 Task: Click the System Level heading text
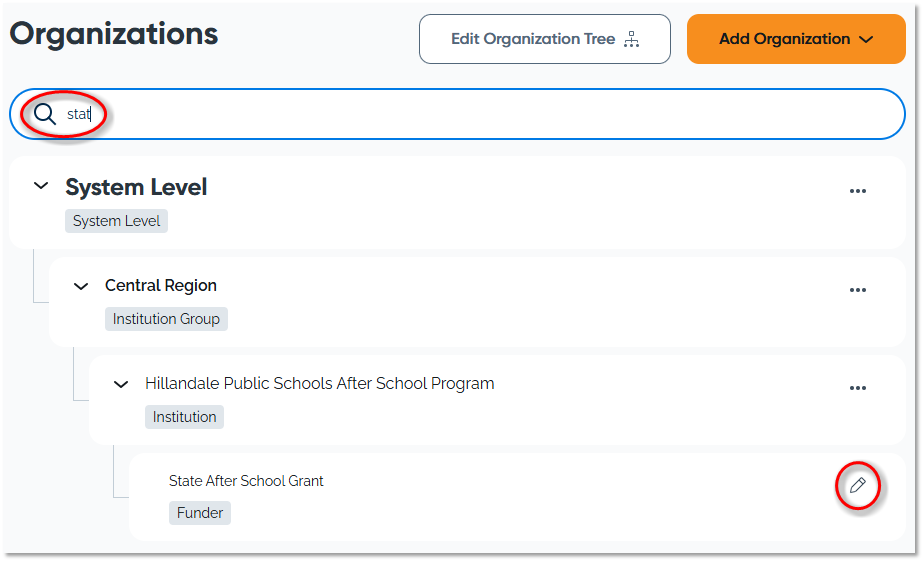(x=136, y=187)
